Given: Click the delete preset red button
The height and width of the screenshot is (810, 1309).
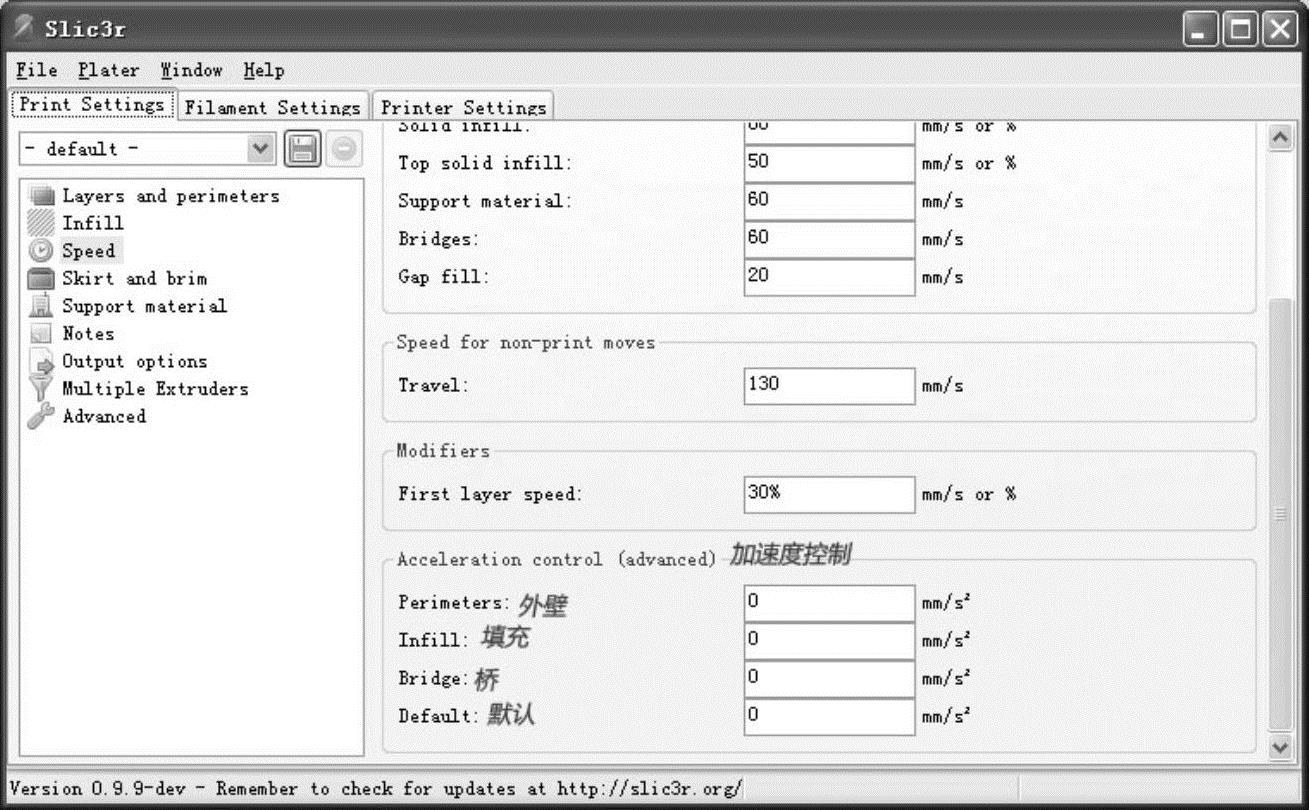Looking at the screenshot, I should click(x=343, y=149).
